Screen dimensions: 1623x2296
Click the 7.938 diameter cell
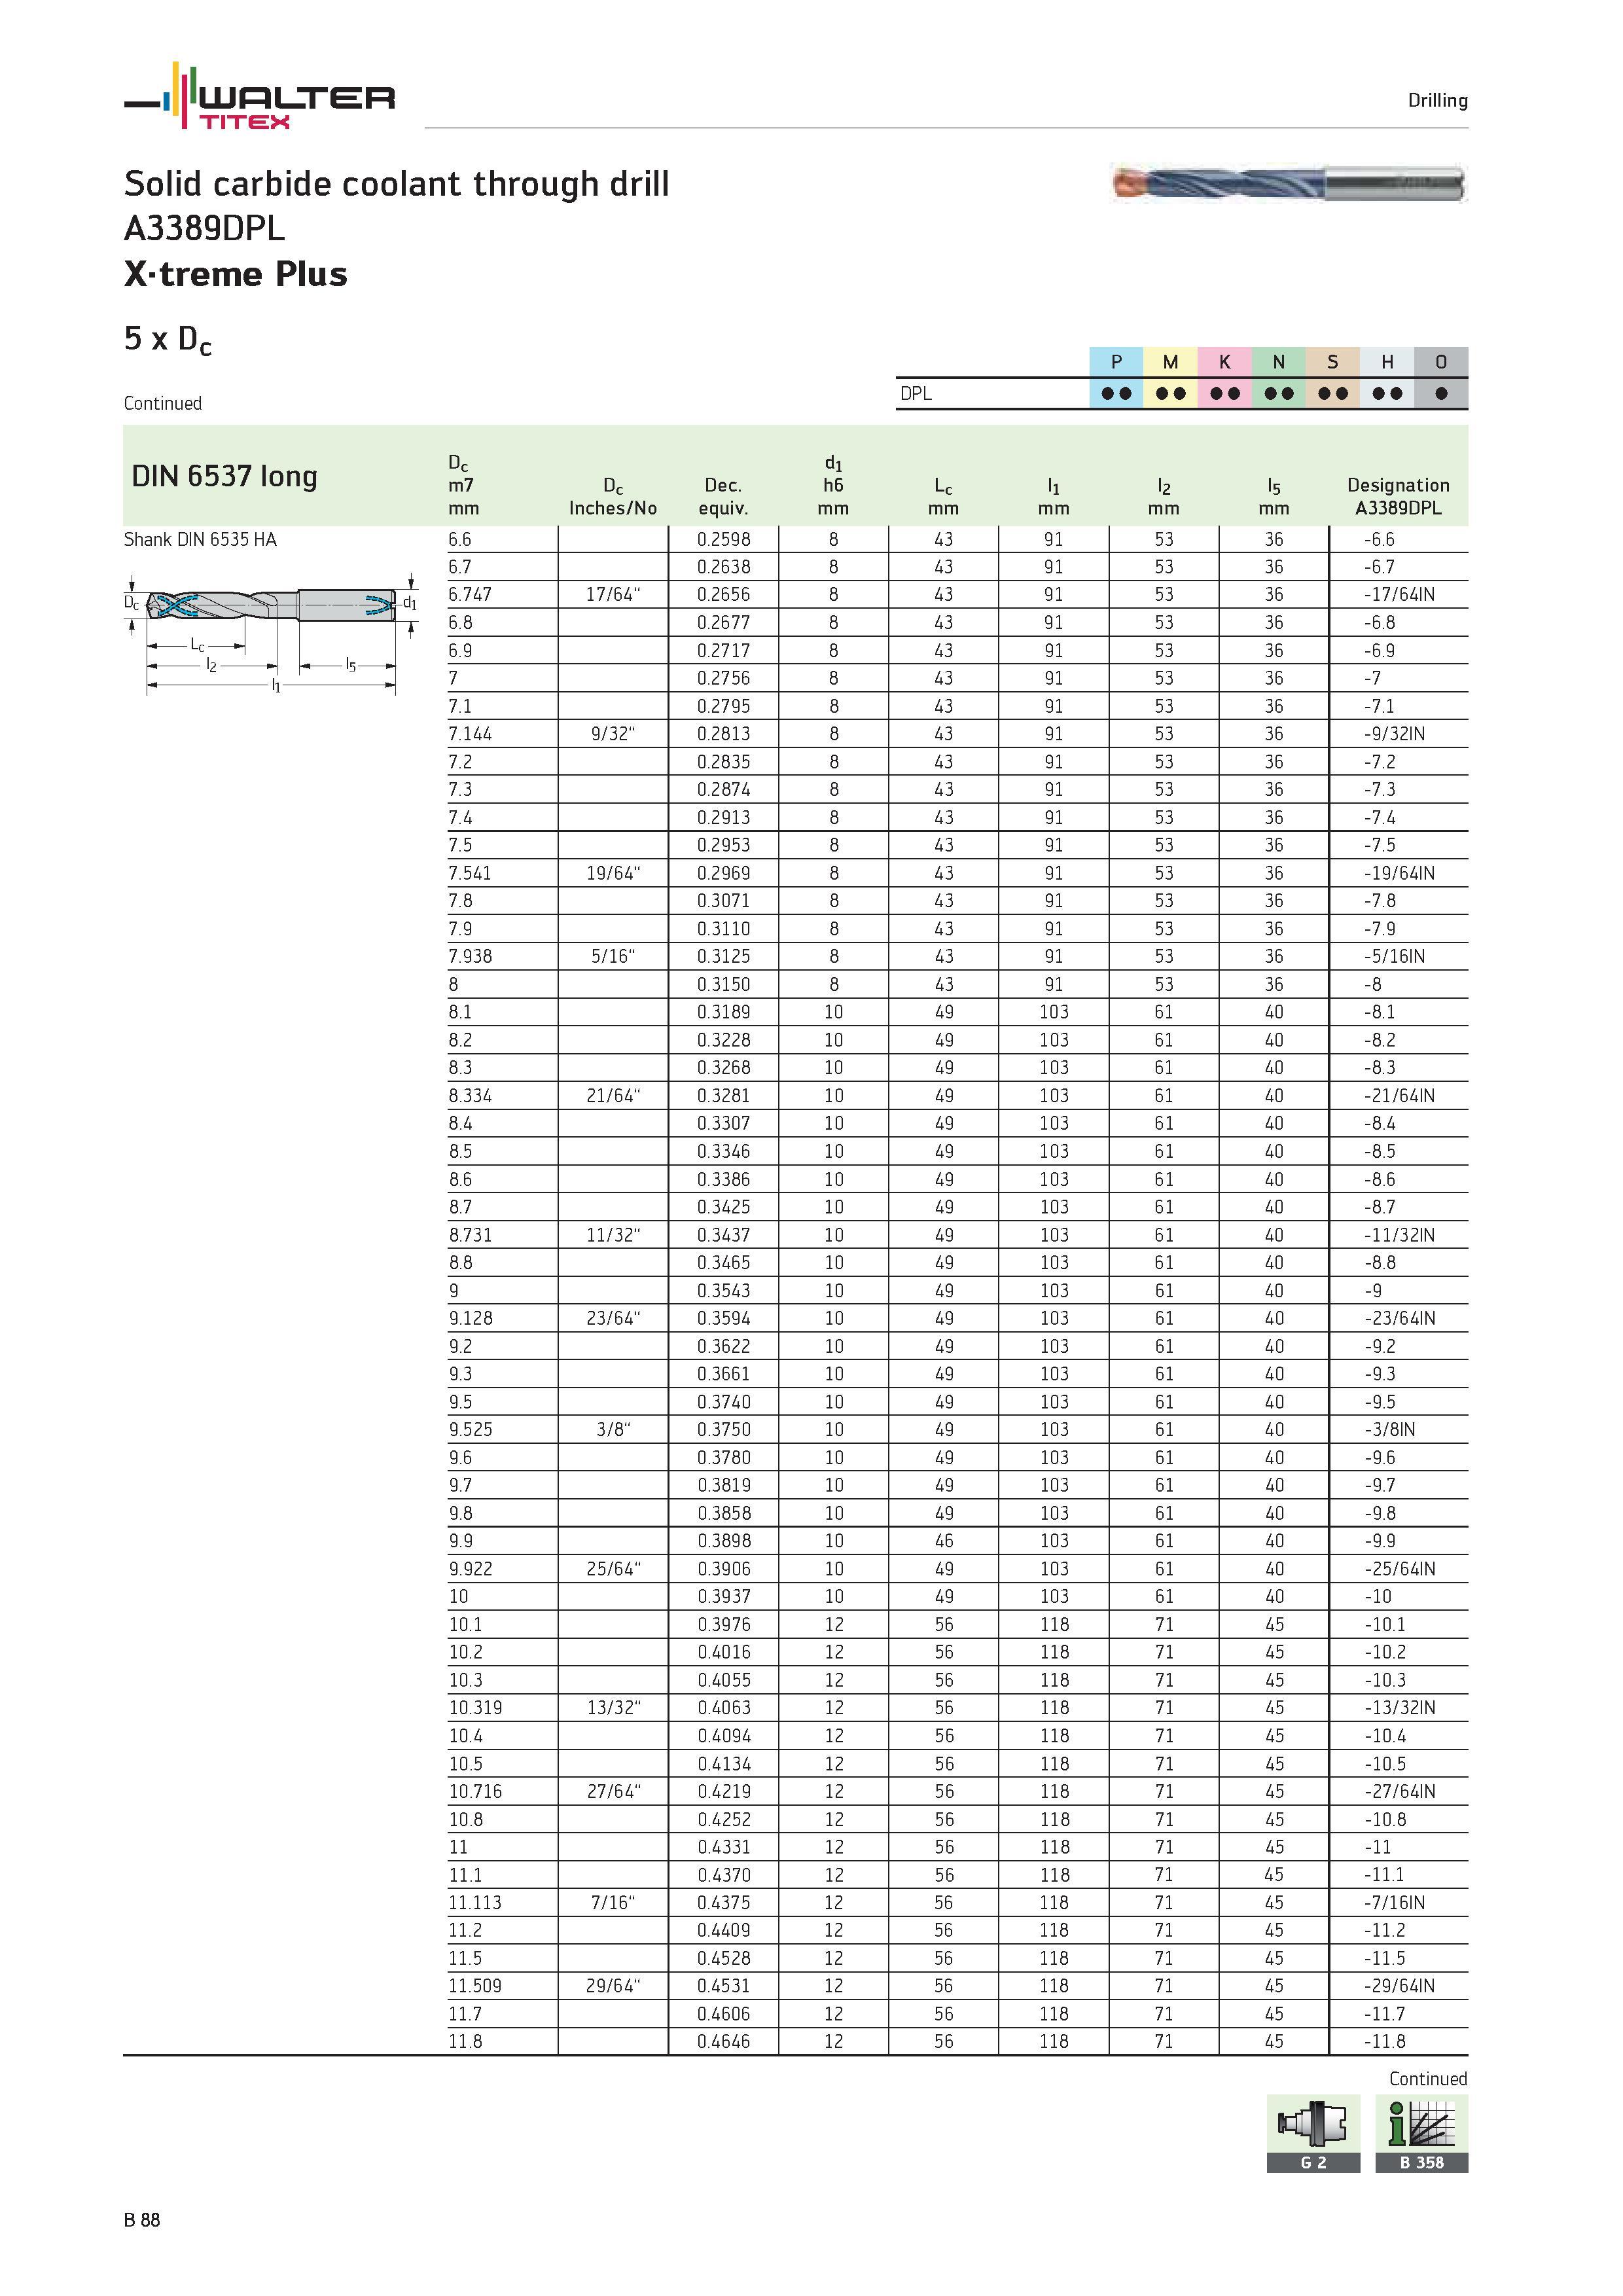pyautogui.click(x=470, y=957)
